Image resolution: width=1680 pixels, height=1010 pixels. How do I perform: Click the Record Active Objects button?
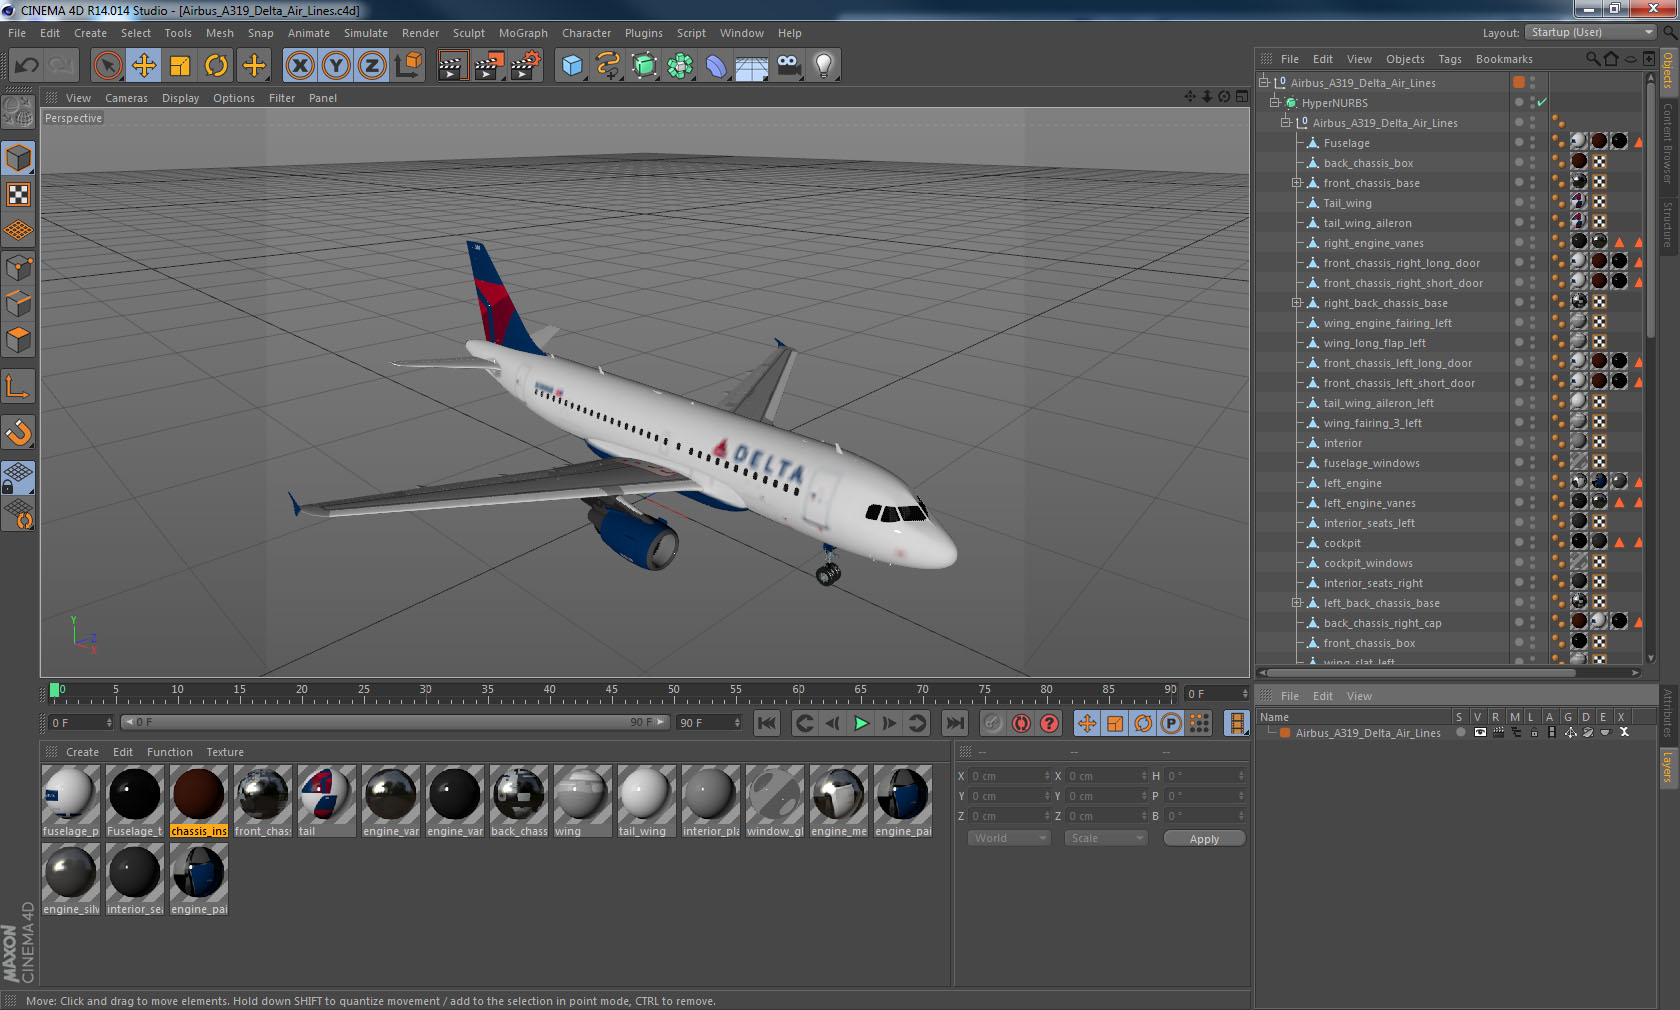coord(992,723)
